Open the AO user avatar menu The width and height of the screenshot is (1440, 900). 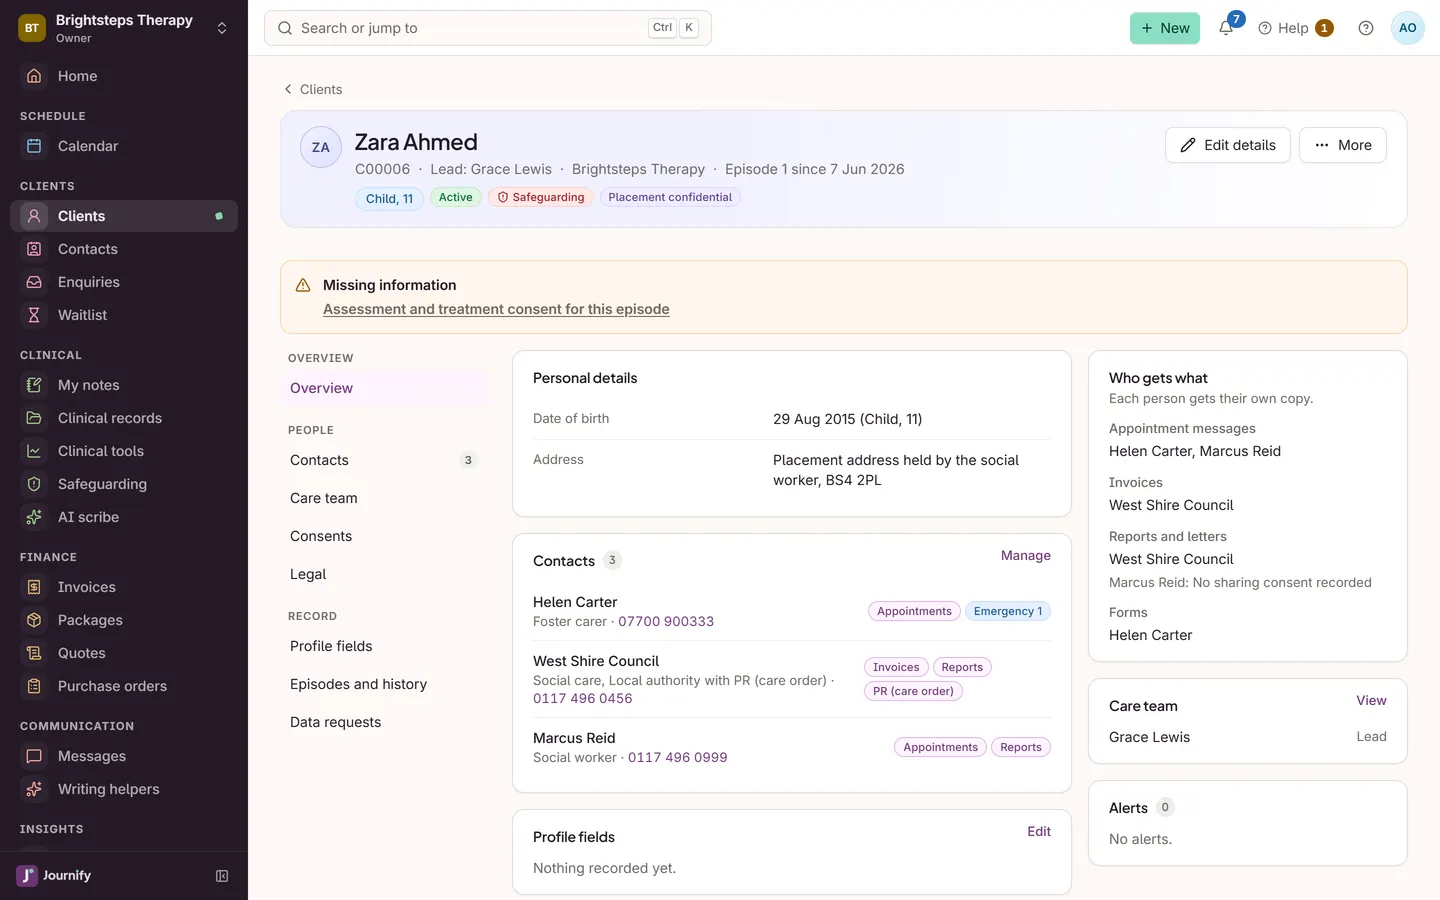point(1407,28)
